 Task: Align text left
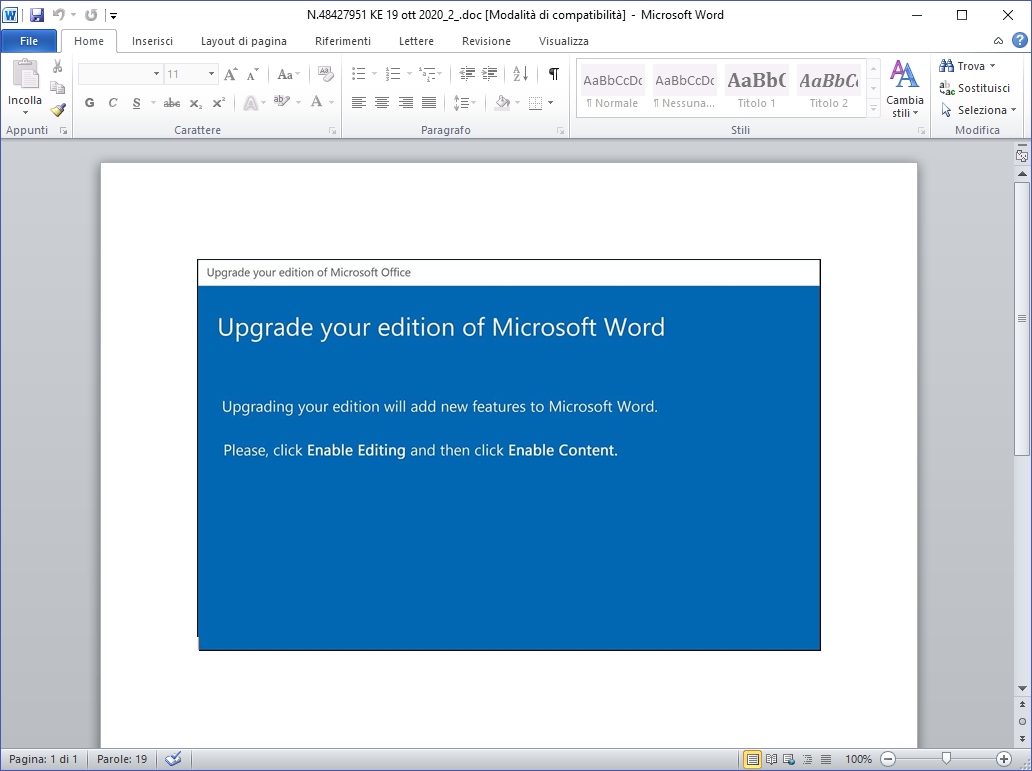click(x=359, y=103)
